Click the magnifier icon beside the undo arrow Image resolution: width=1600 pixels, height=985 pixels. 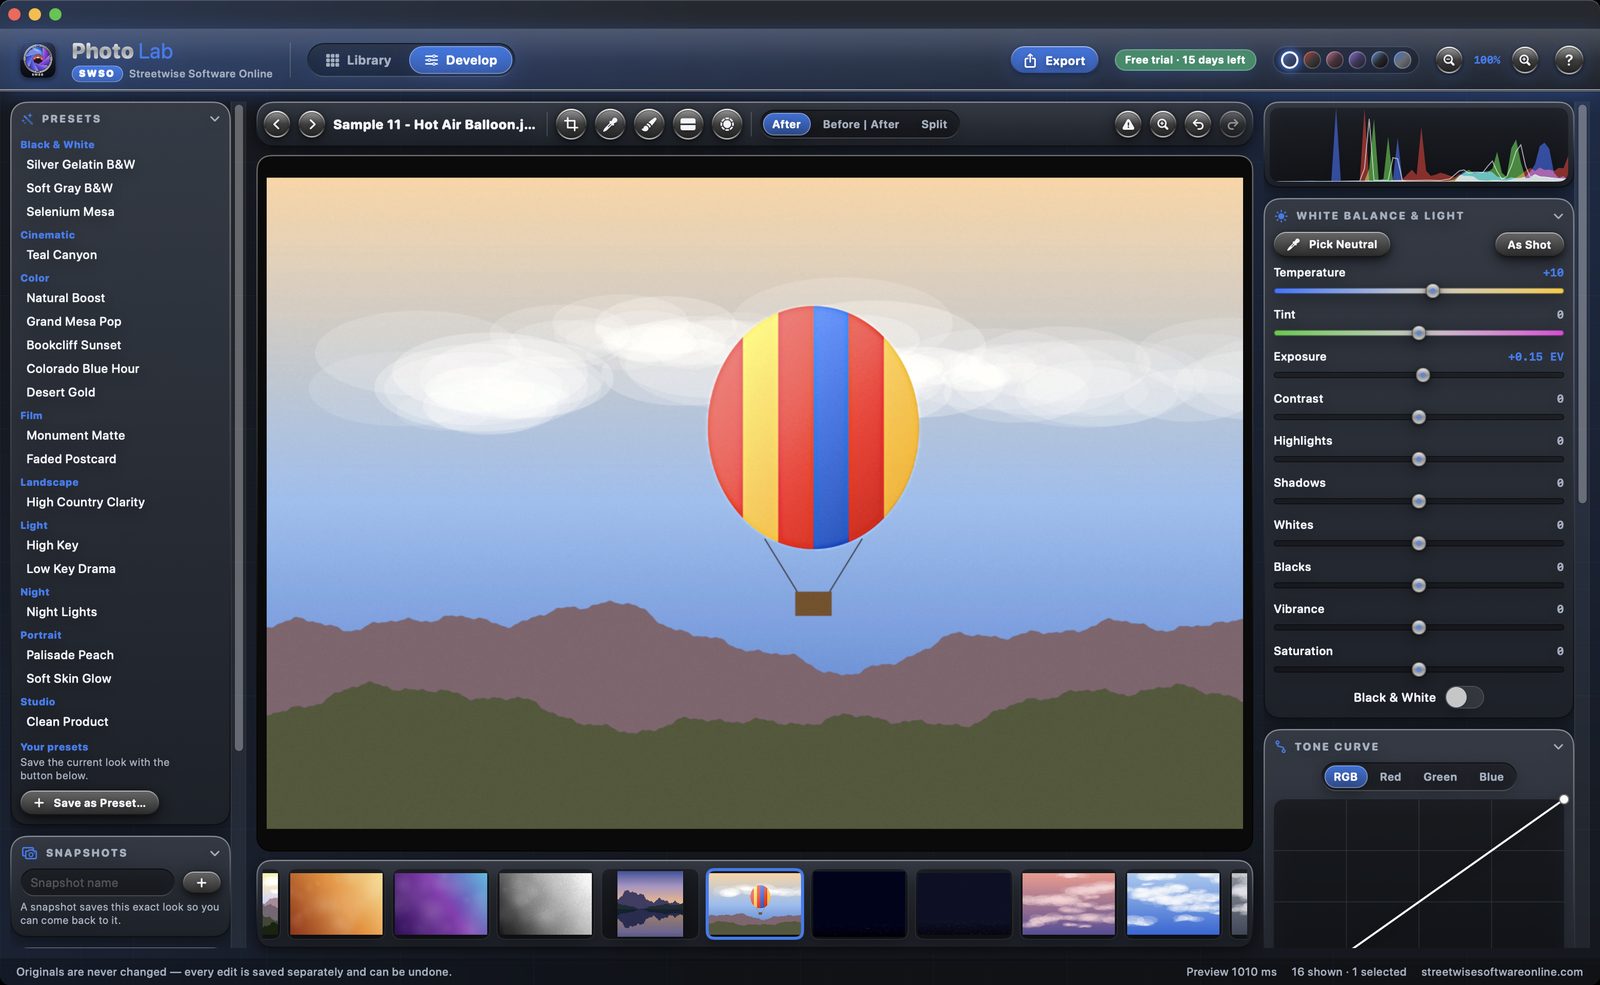pos(1163,124)
